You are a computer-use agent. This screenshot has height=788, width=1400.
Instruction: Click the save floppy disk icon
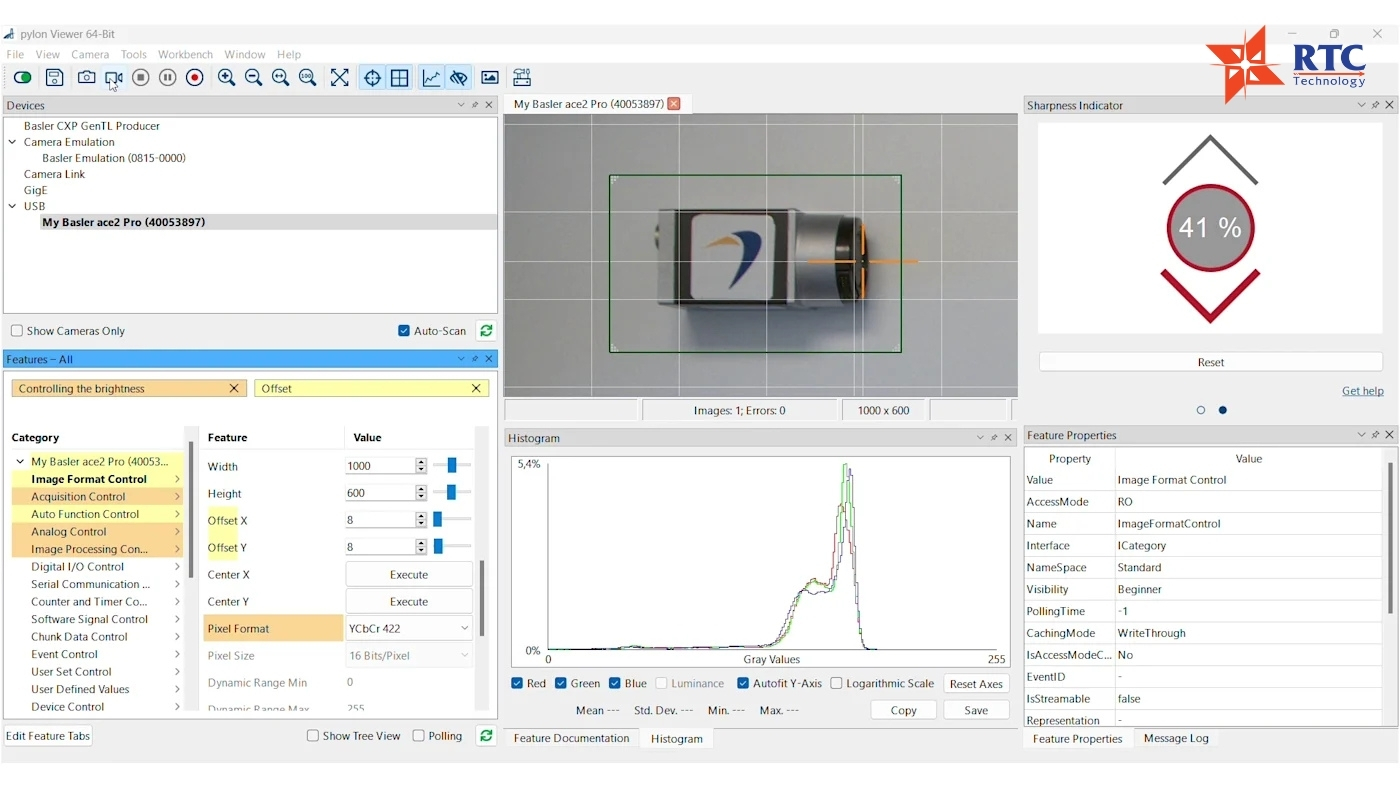coord(55,78)
